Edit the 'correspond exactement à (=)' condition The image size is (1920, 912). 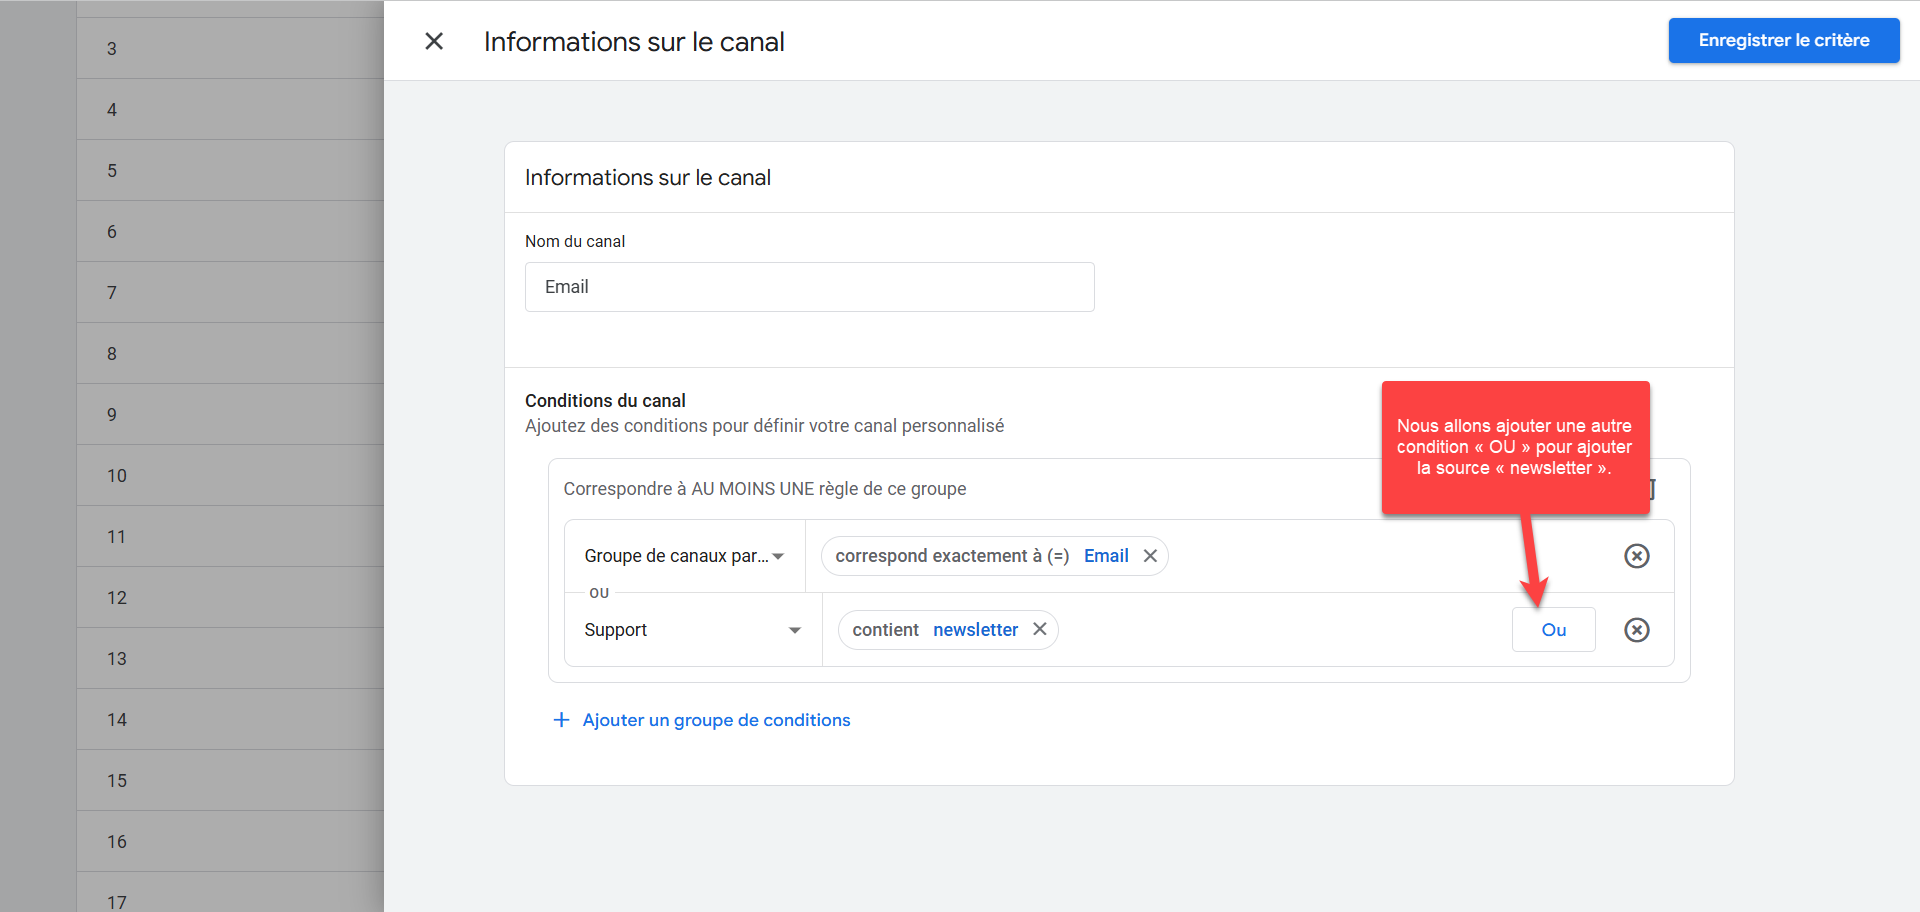(x=951, y=556)
